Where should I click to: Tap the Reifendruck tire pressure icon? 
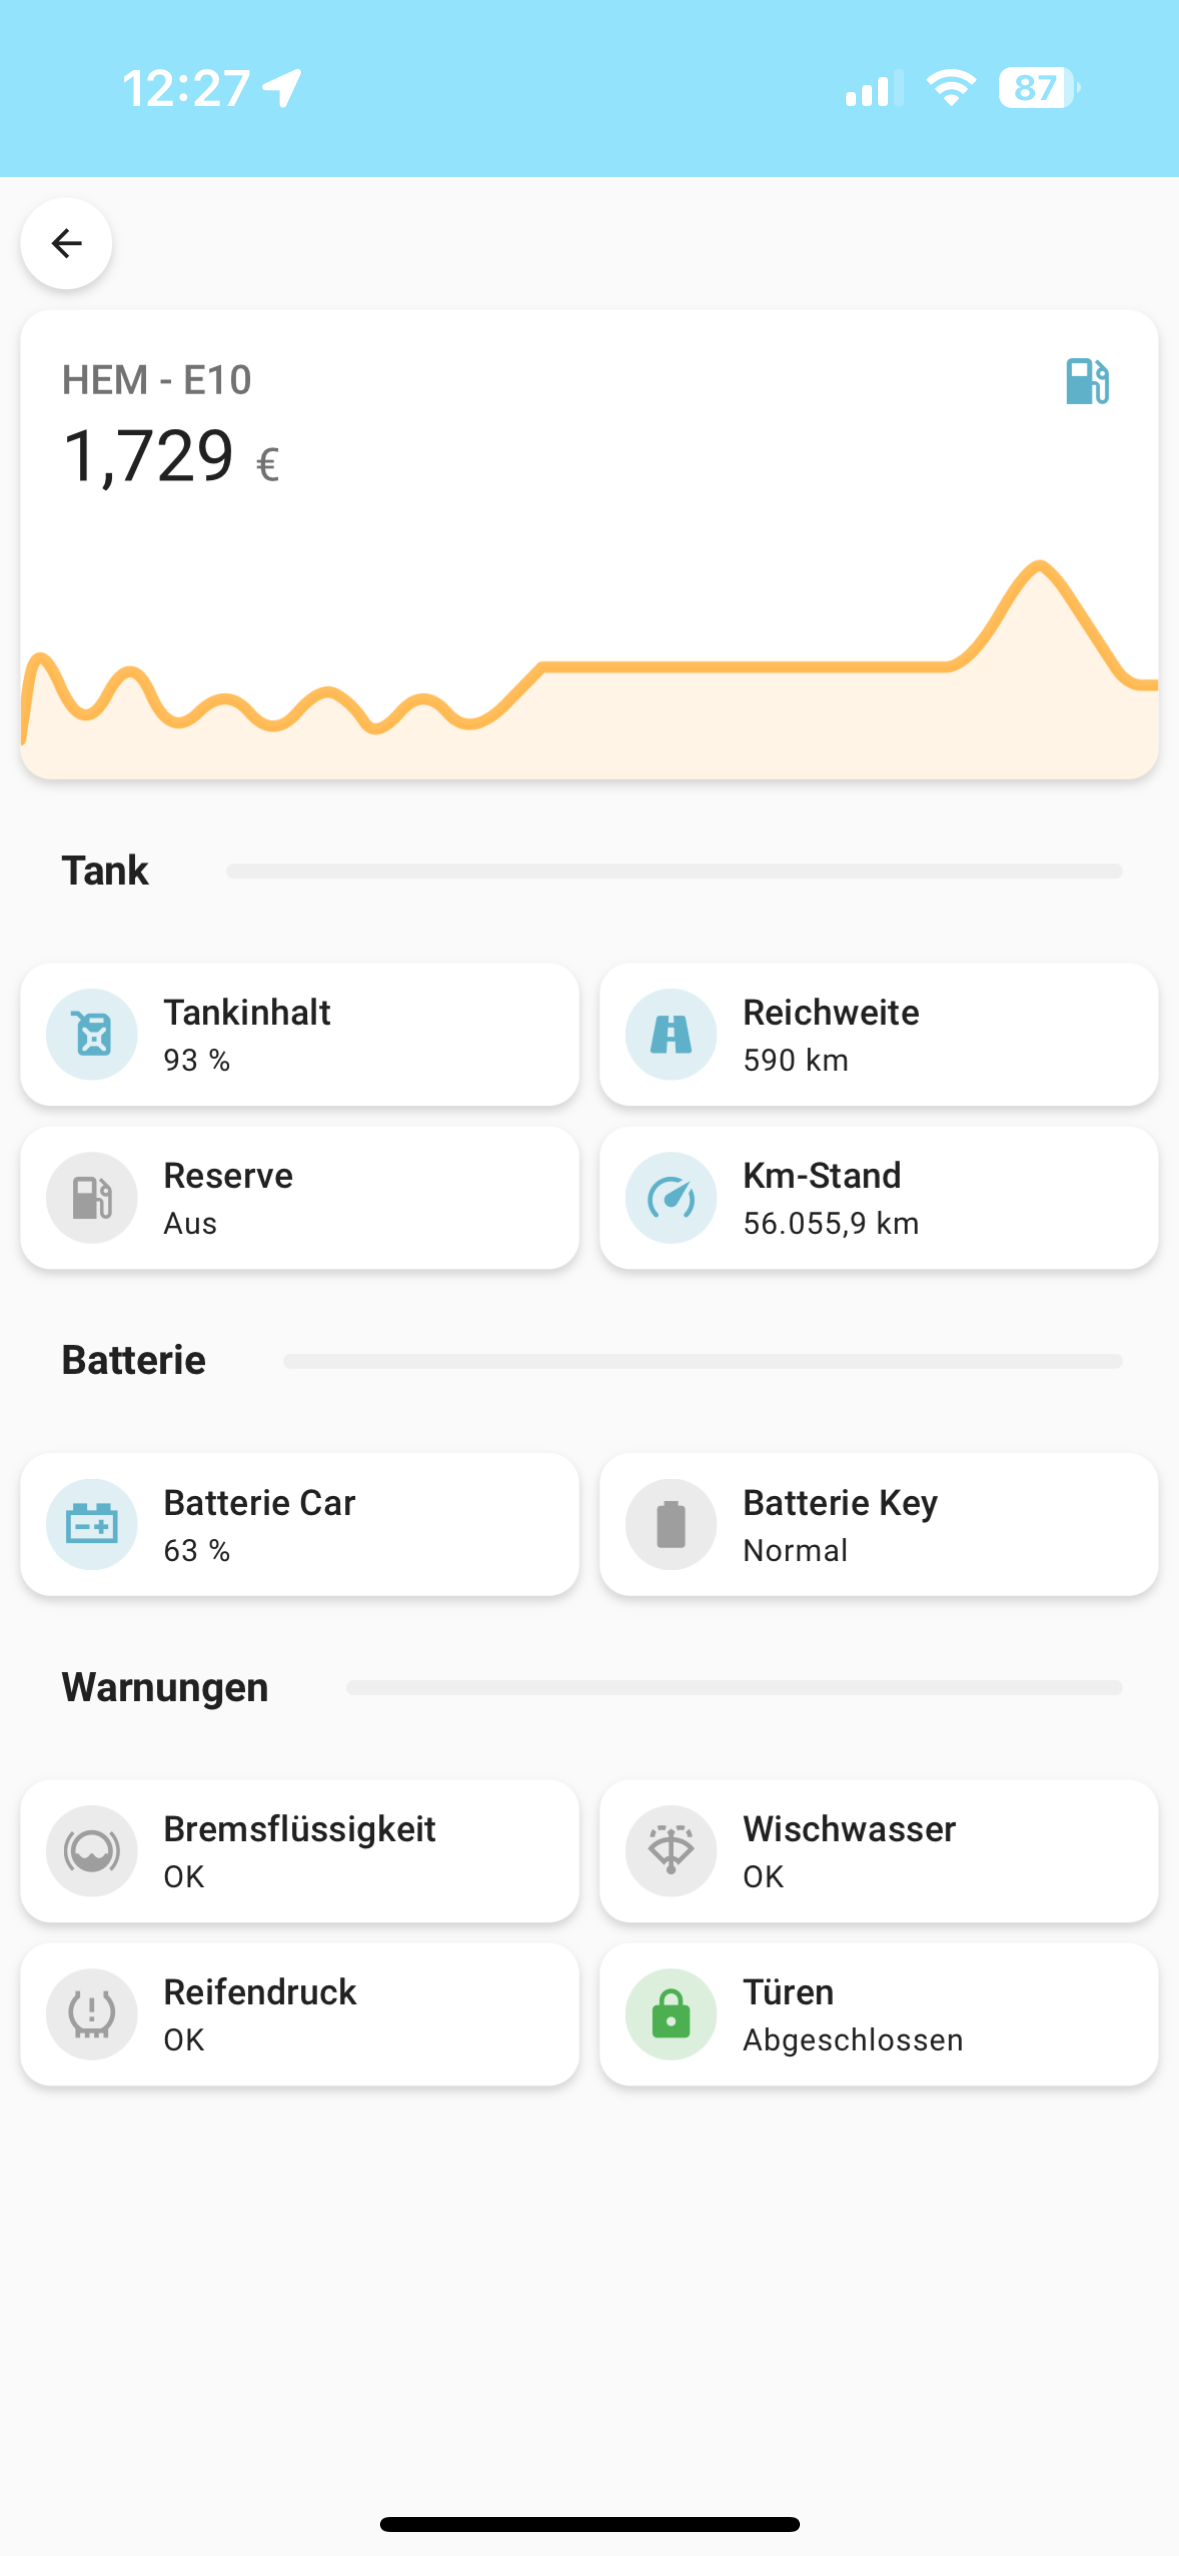tap(92, 2014)
